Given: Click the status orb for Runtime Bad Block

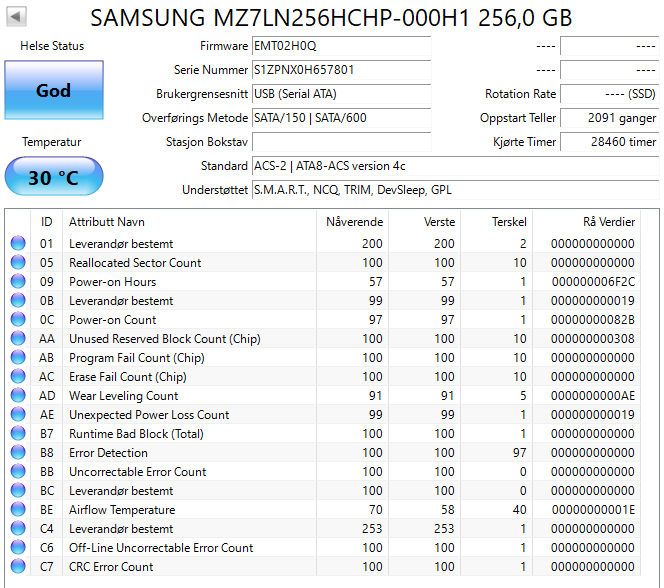Looking at the screenshot, I should [18, 433].
